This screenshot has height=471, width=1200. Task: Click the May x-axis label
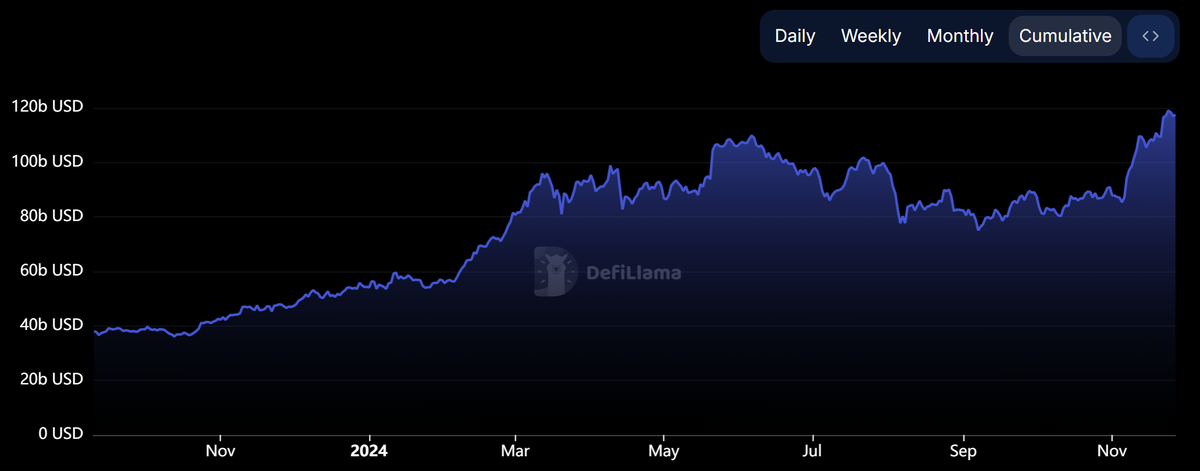tap(664, 451)
